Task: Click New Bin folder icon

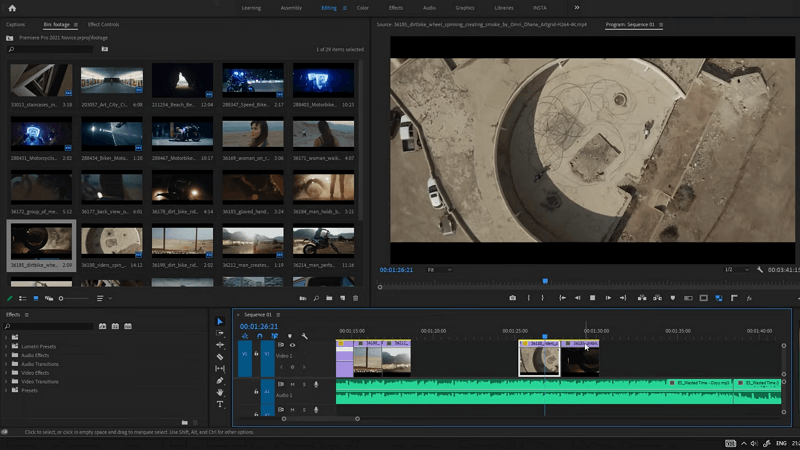Action: click(x=329, y=298)
